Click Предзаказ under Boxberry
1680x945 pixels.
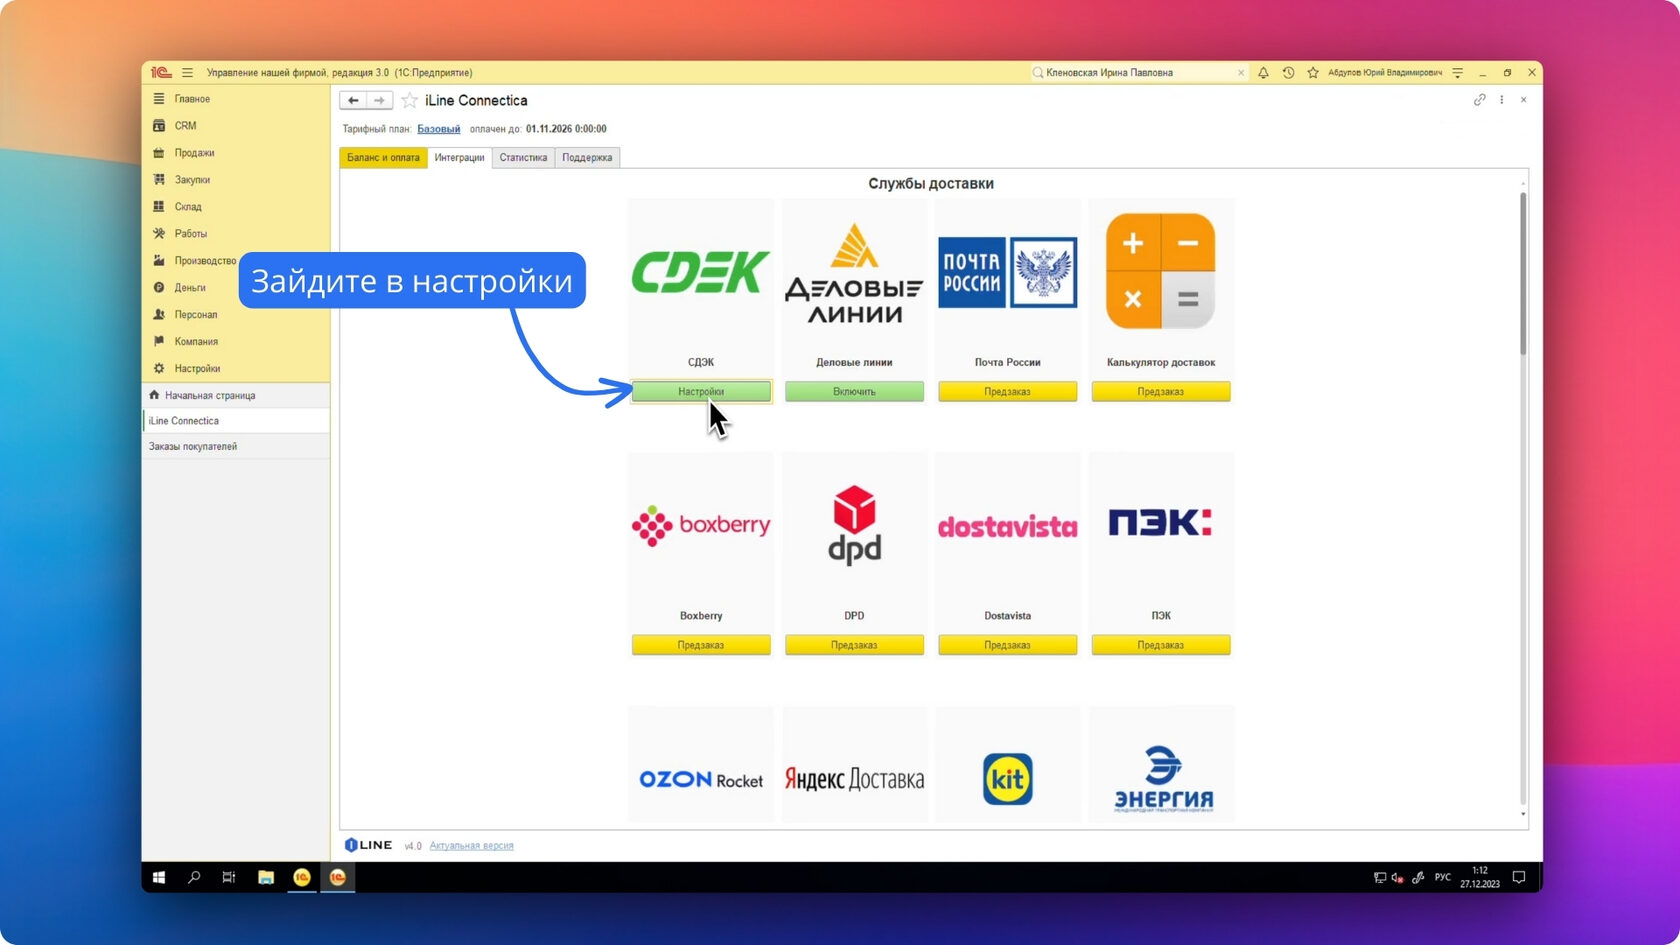(701, 645)
